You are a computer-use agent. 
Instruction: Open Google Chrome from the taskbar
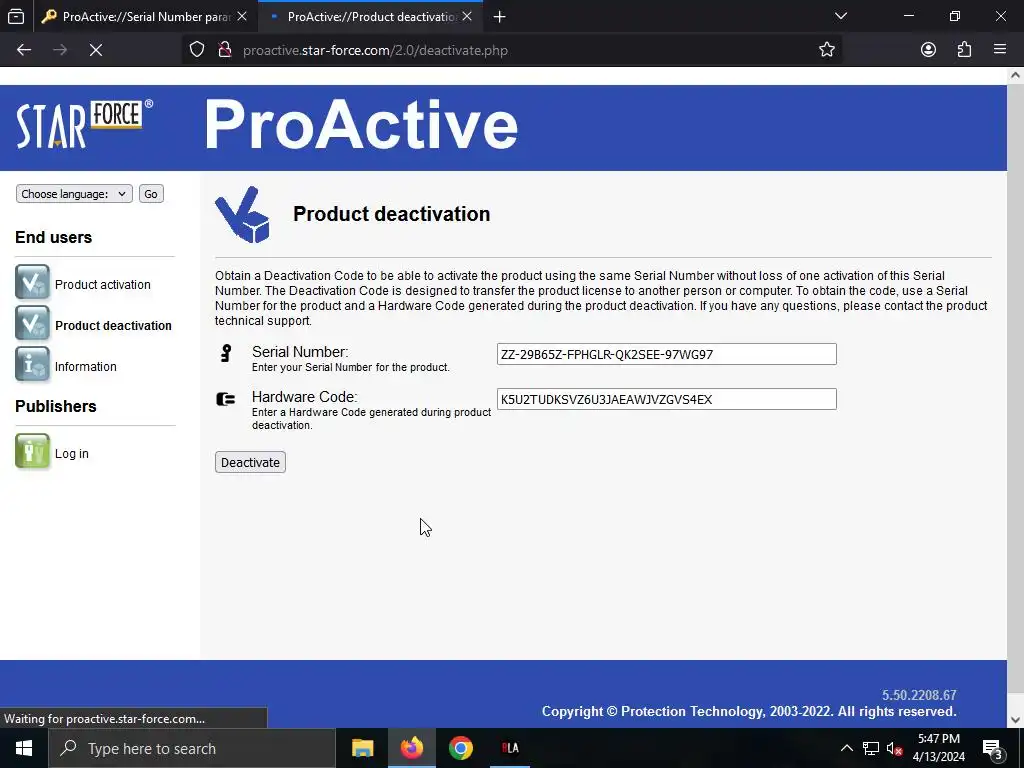point(460,748)
